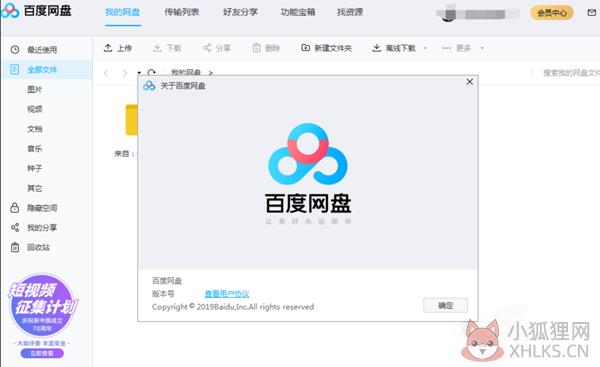Click the new folder icon in toolbar
This screenshot has width=600, height=367.
tap(305, 48)
